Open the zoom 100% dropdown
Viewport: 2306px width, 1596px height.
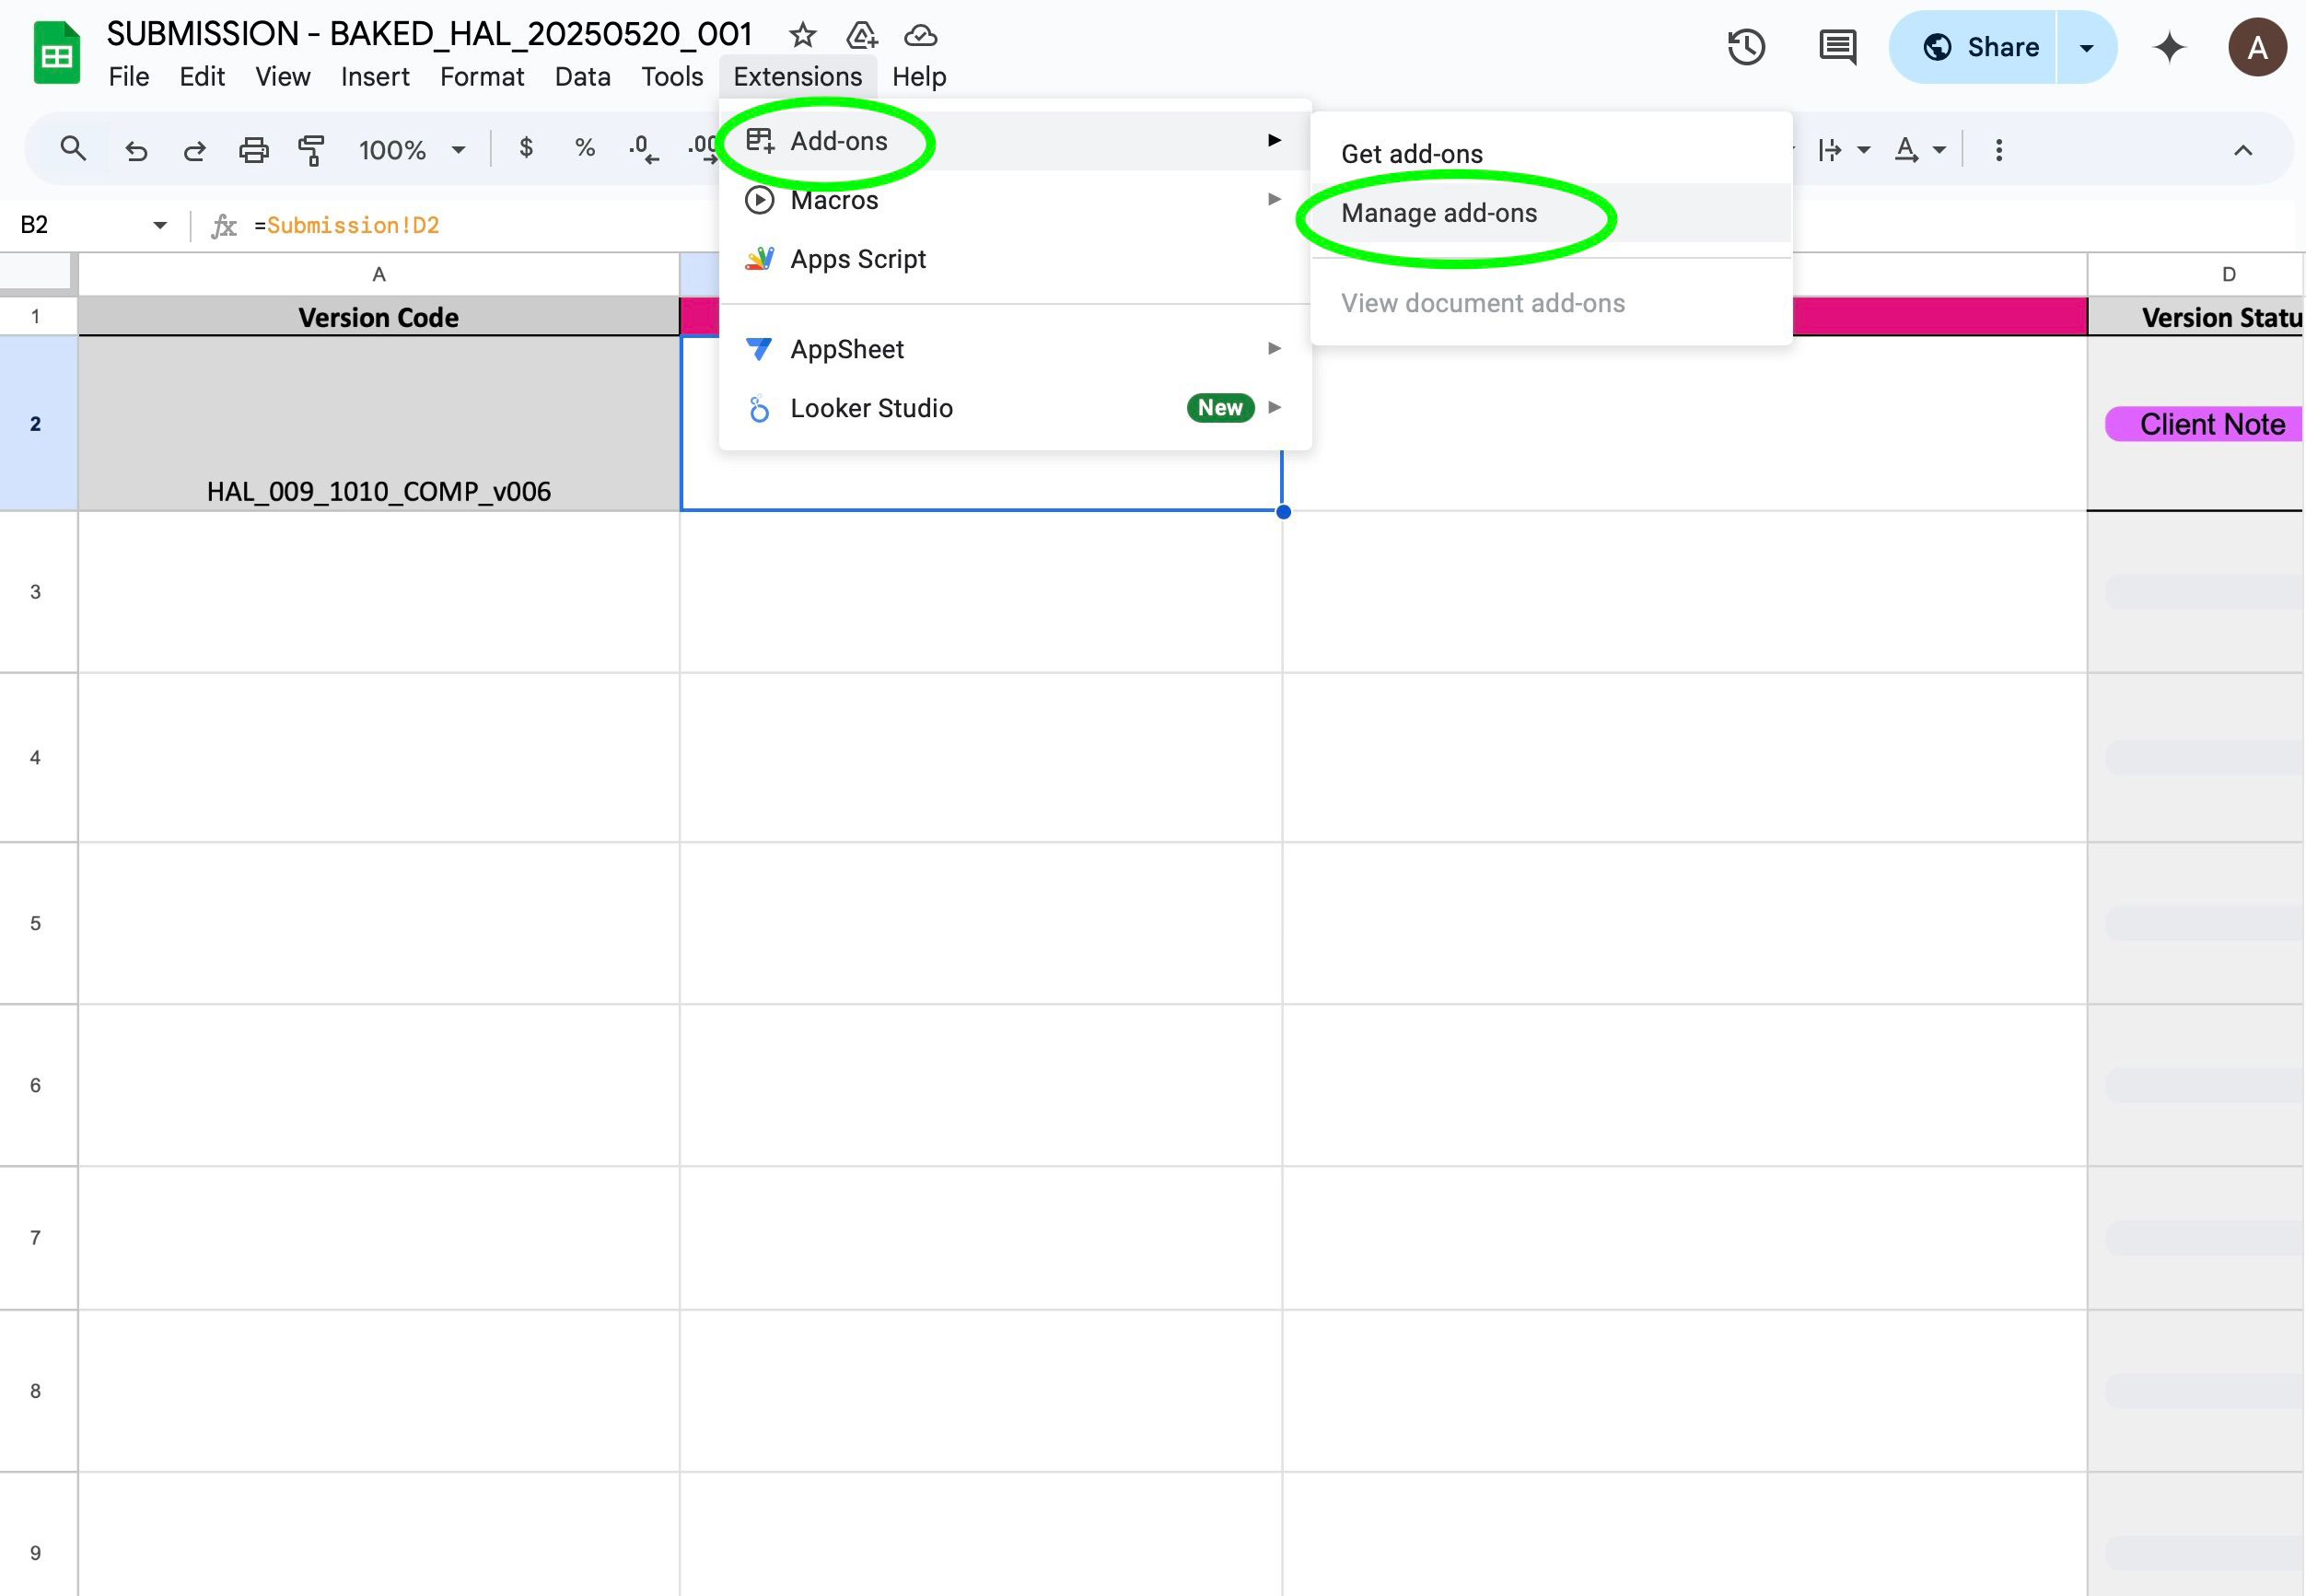pos(411,150)
